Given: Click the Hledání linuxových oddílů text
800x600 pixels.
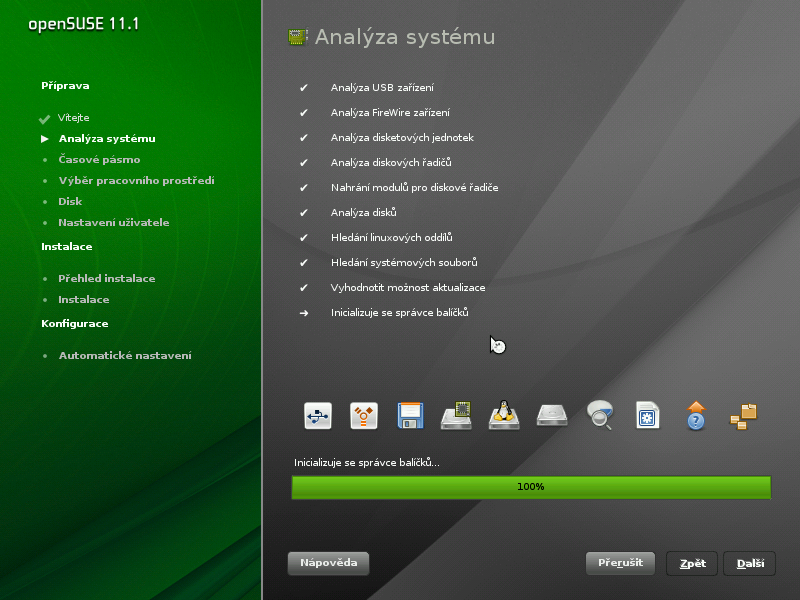Looking at the screenshot, I should coord(391,238).
